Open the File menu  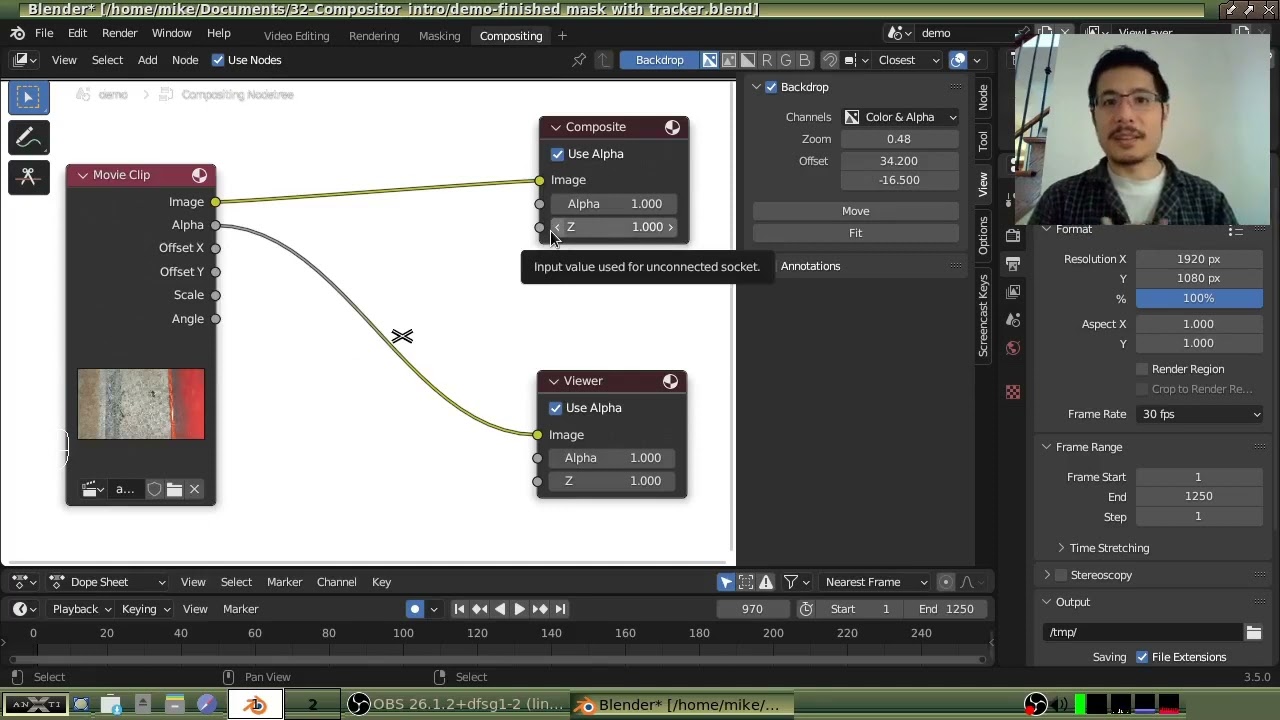tap(44, 33)
